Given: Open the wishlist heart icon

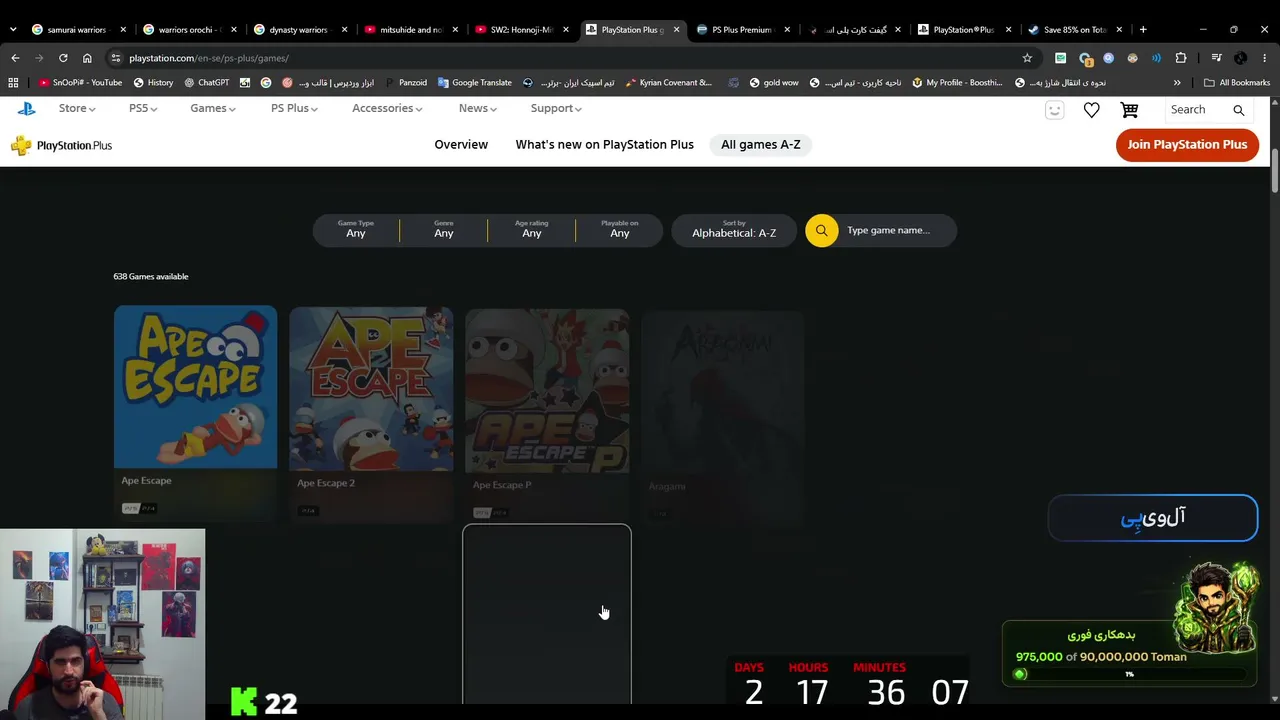Looking at the screenshot, I should tap(1092, 110).
